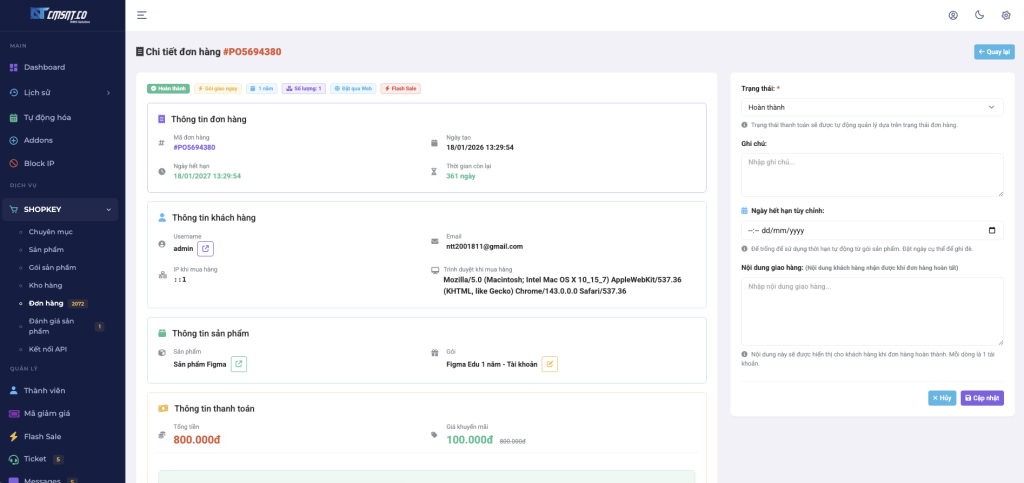Click the Hủy cancel button

point(942,398)
